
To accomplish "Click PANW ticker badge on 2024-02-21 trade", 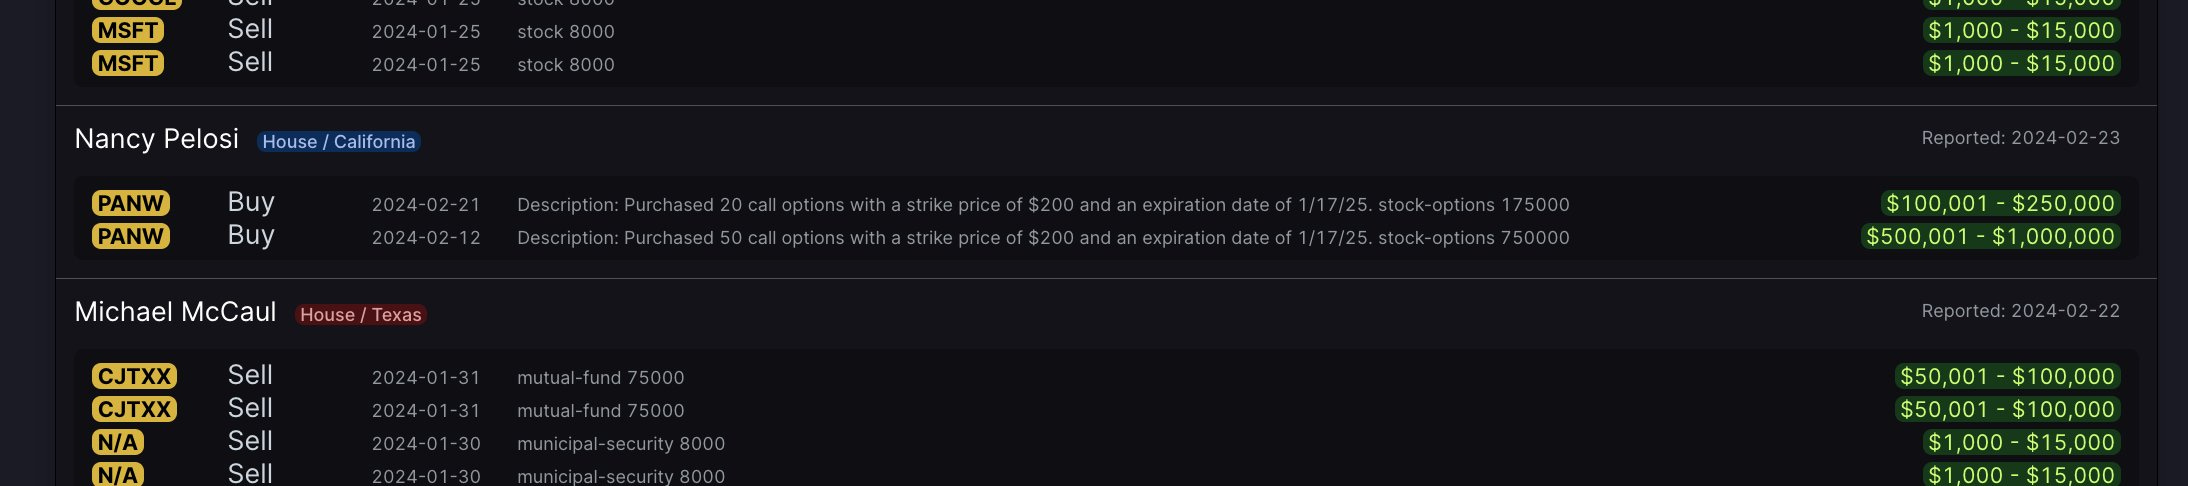I will point(130,204).
